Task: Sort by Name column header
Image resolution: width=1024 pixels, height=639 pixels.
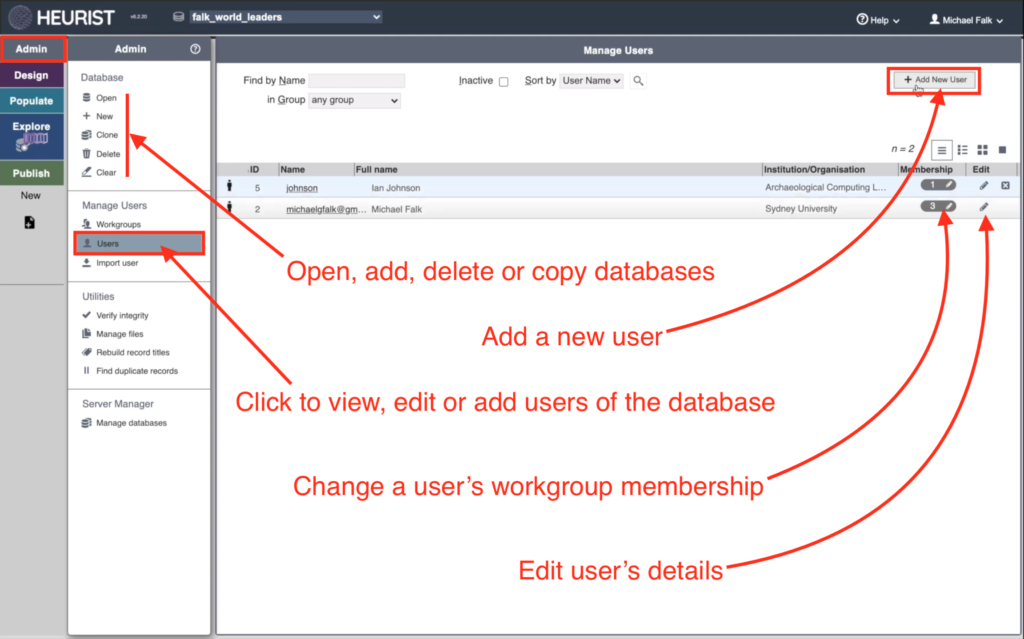Action: tap(293, 169)
